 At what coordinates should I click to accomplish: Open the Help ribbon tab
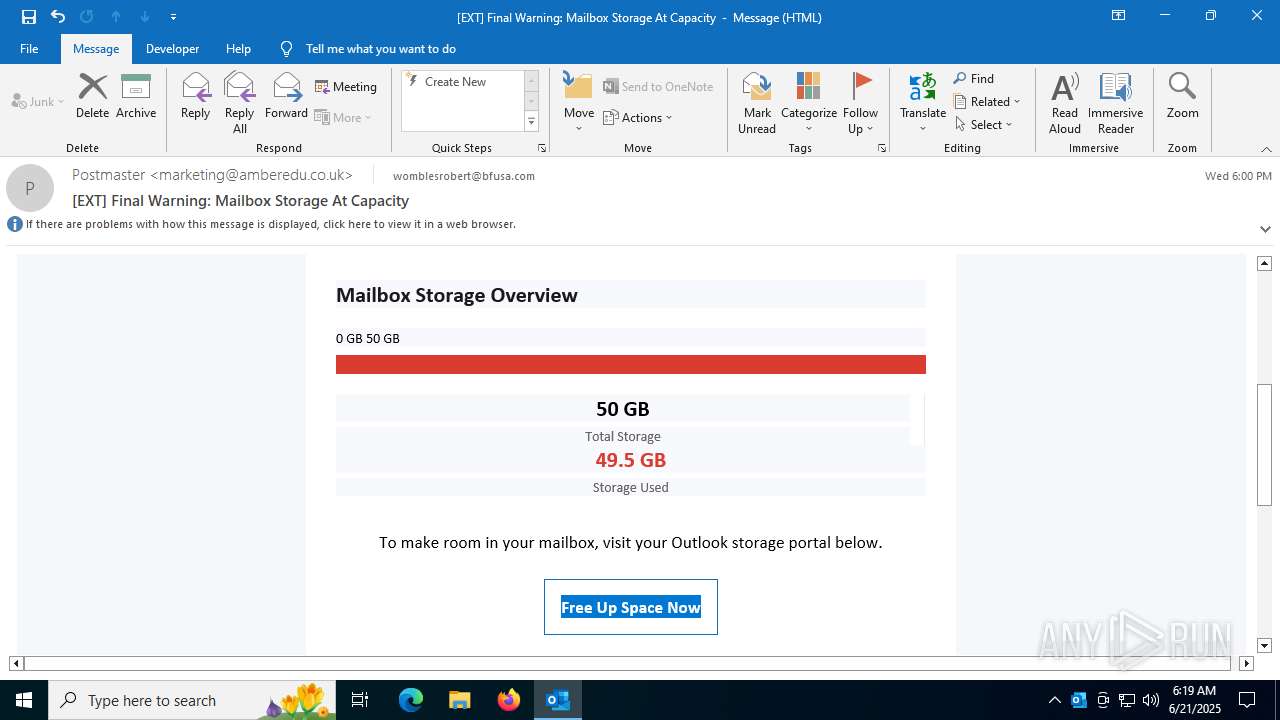tap(238, 49)
